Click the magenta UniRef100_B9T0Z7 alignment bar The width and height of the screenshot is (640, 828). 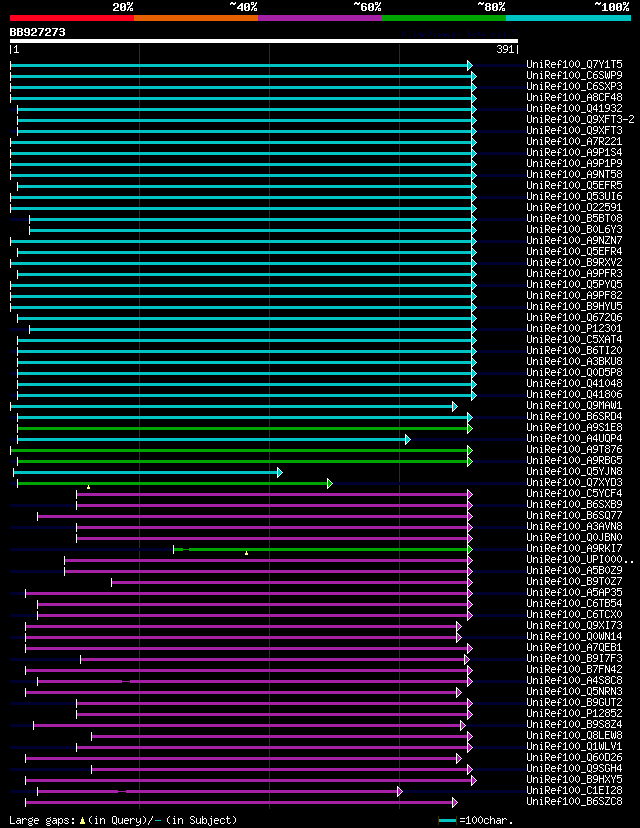click(292, 582)
